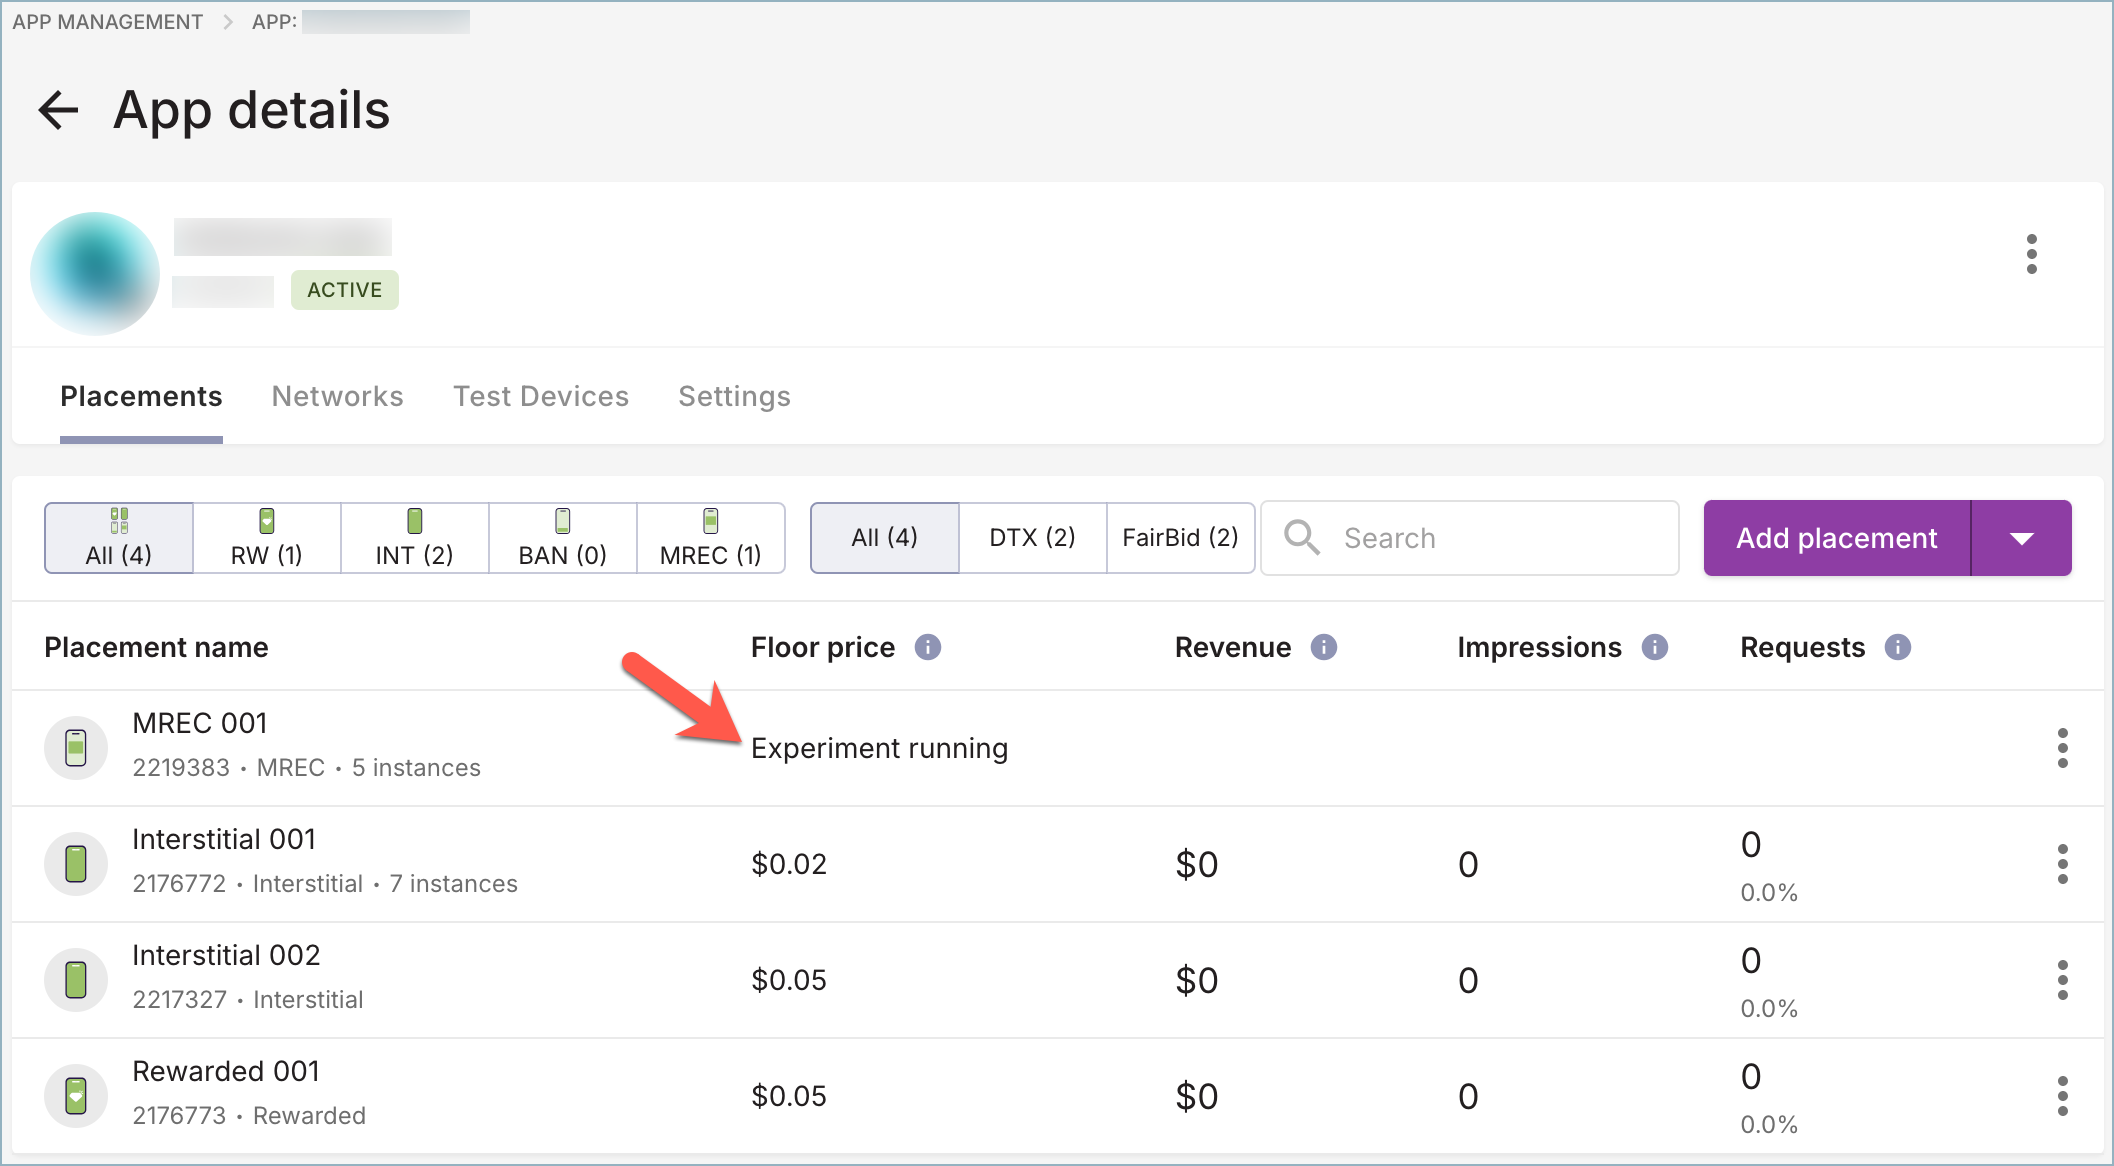Viewport: 2114px width, 1166px height.
Task: Open the app header three-dot menu
Action: click(2031, 254)
